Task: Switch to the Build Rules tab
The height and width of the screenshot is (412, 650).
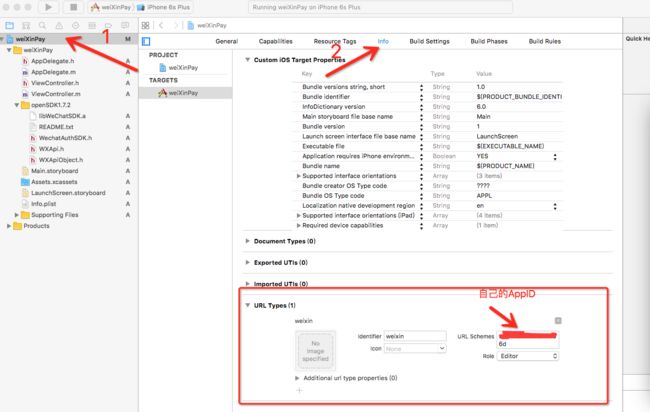Action: click(x=544, y=41)
